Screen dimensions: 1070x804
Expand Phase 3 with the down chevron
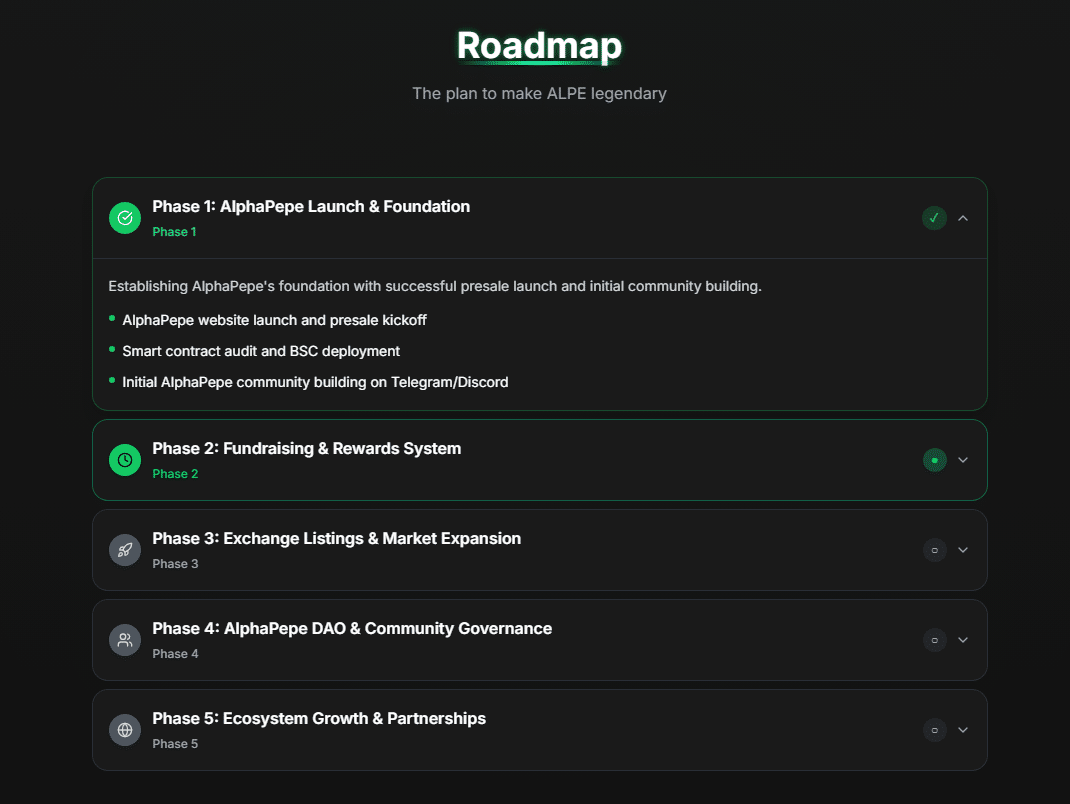tap(963, 550)
